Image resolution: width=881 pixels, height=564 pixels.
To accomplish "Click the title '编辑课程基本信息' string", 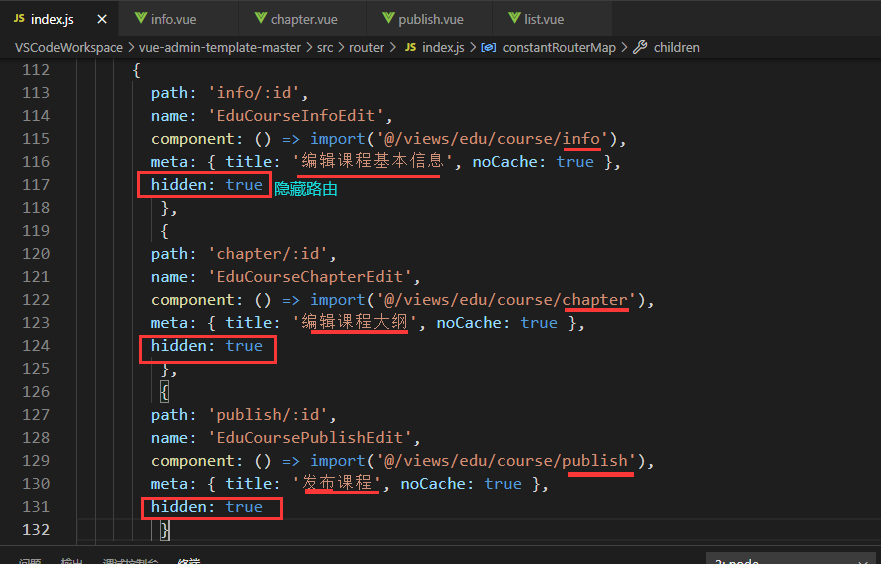I will pos(373,162).
